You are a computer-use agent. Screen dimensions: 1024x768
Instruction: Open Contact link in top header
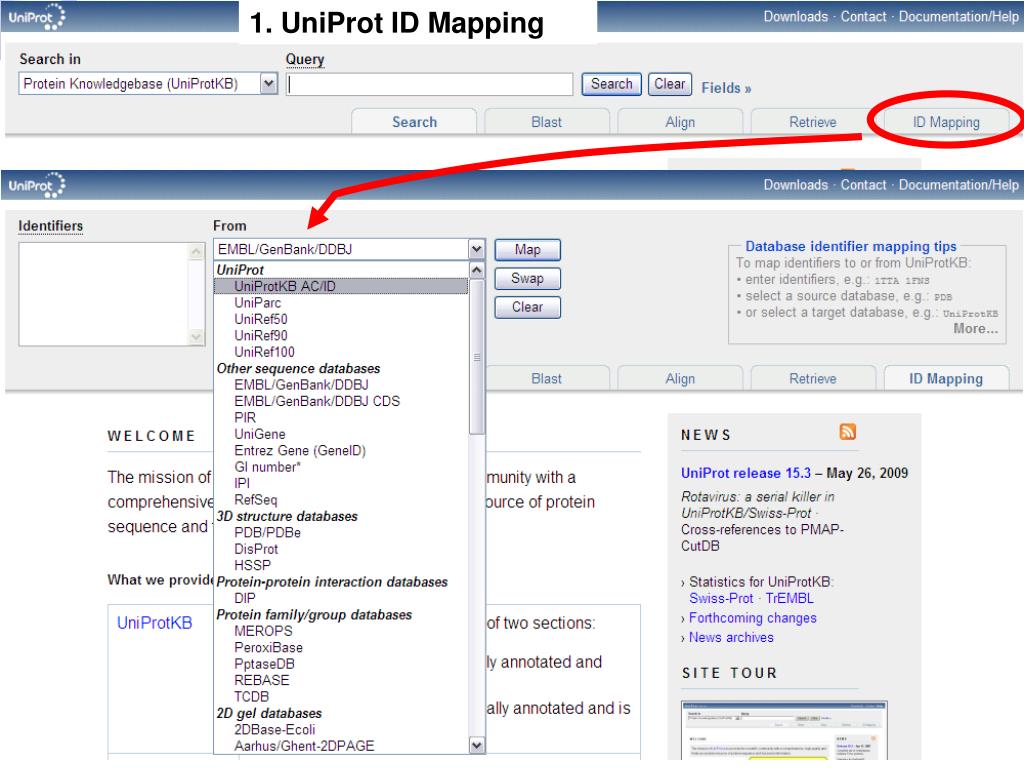863,16
